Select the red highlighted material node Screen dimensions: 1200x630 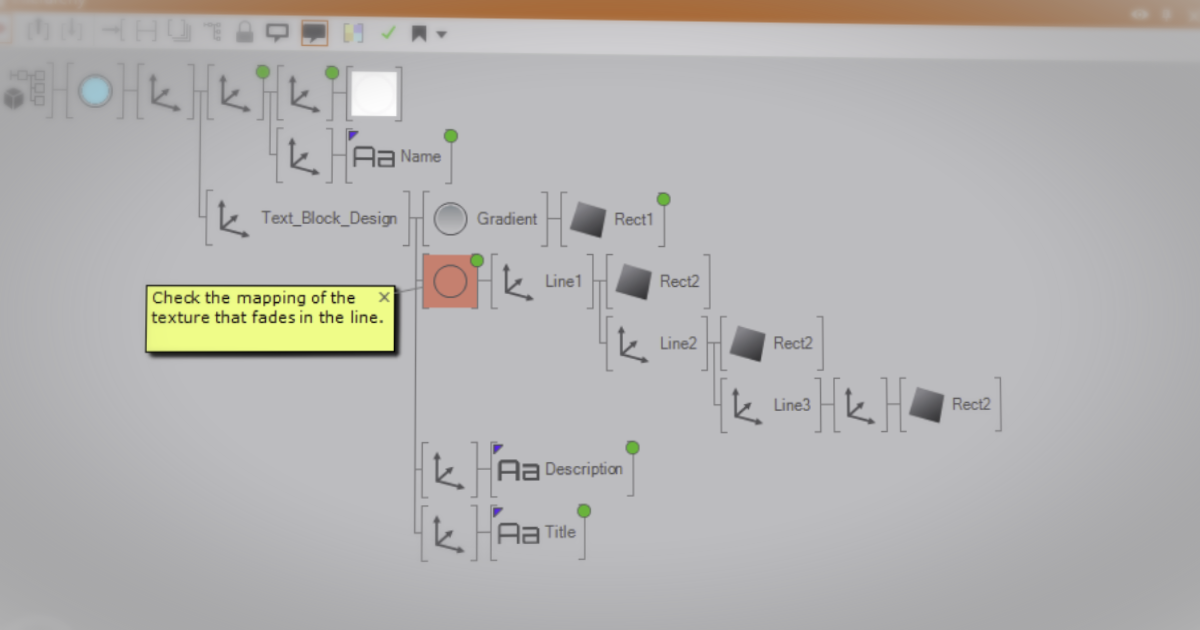450,281
